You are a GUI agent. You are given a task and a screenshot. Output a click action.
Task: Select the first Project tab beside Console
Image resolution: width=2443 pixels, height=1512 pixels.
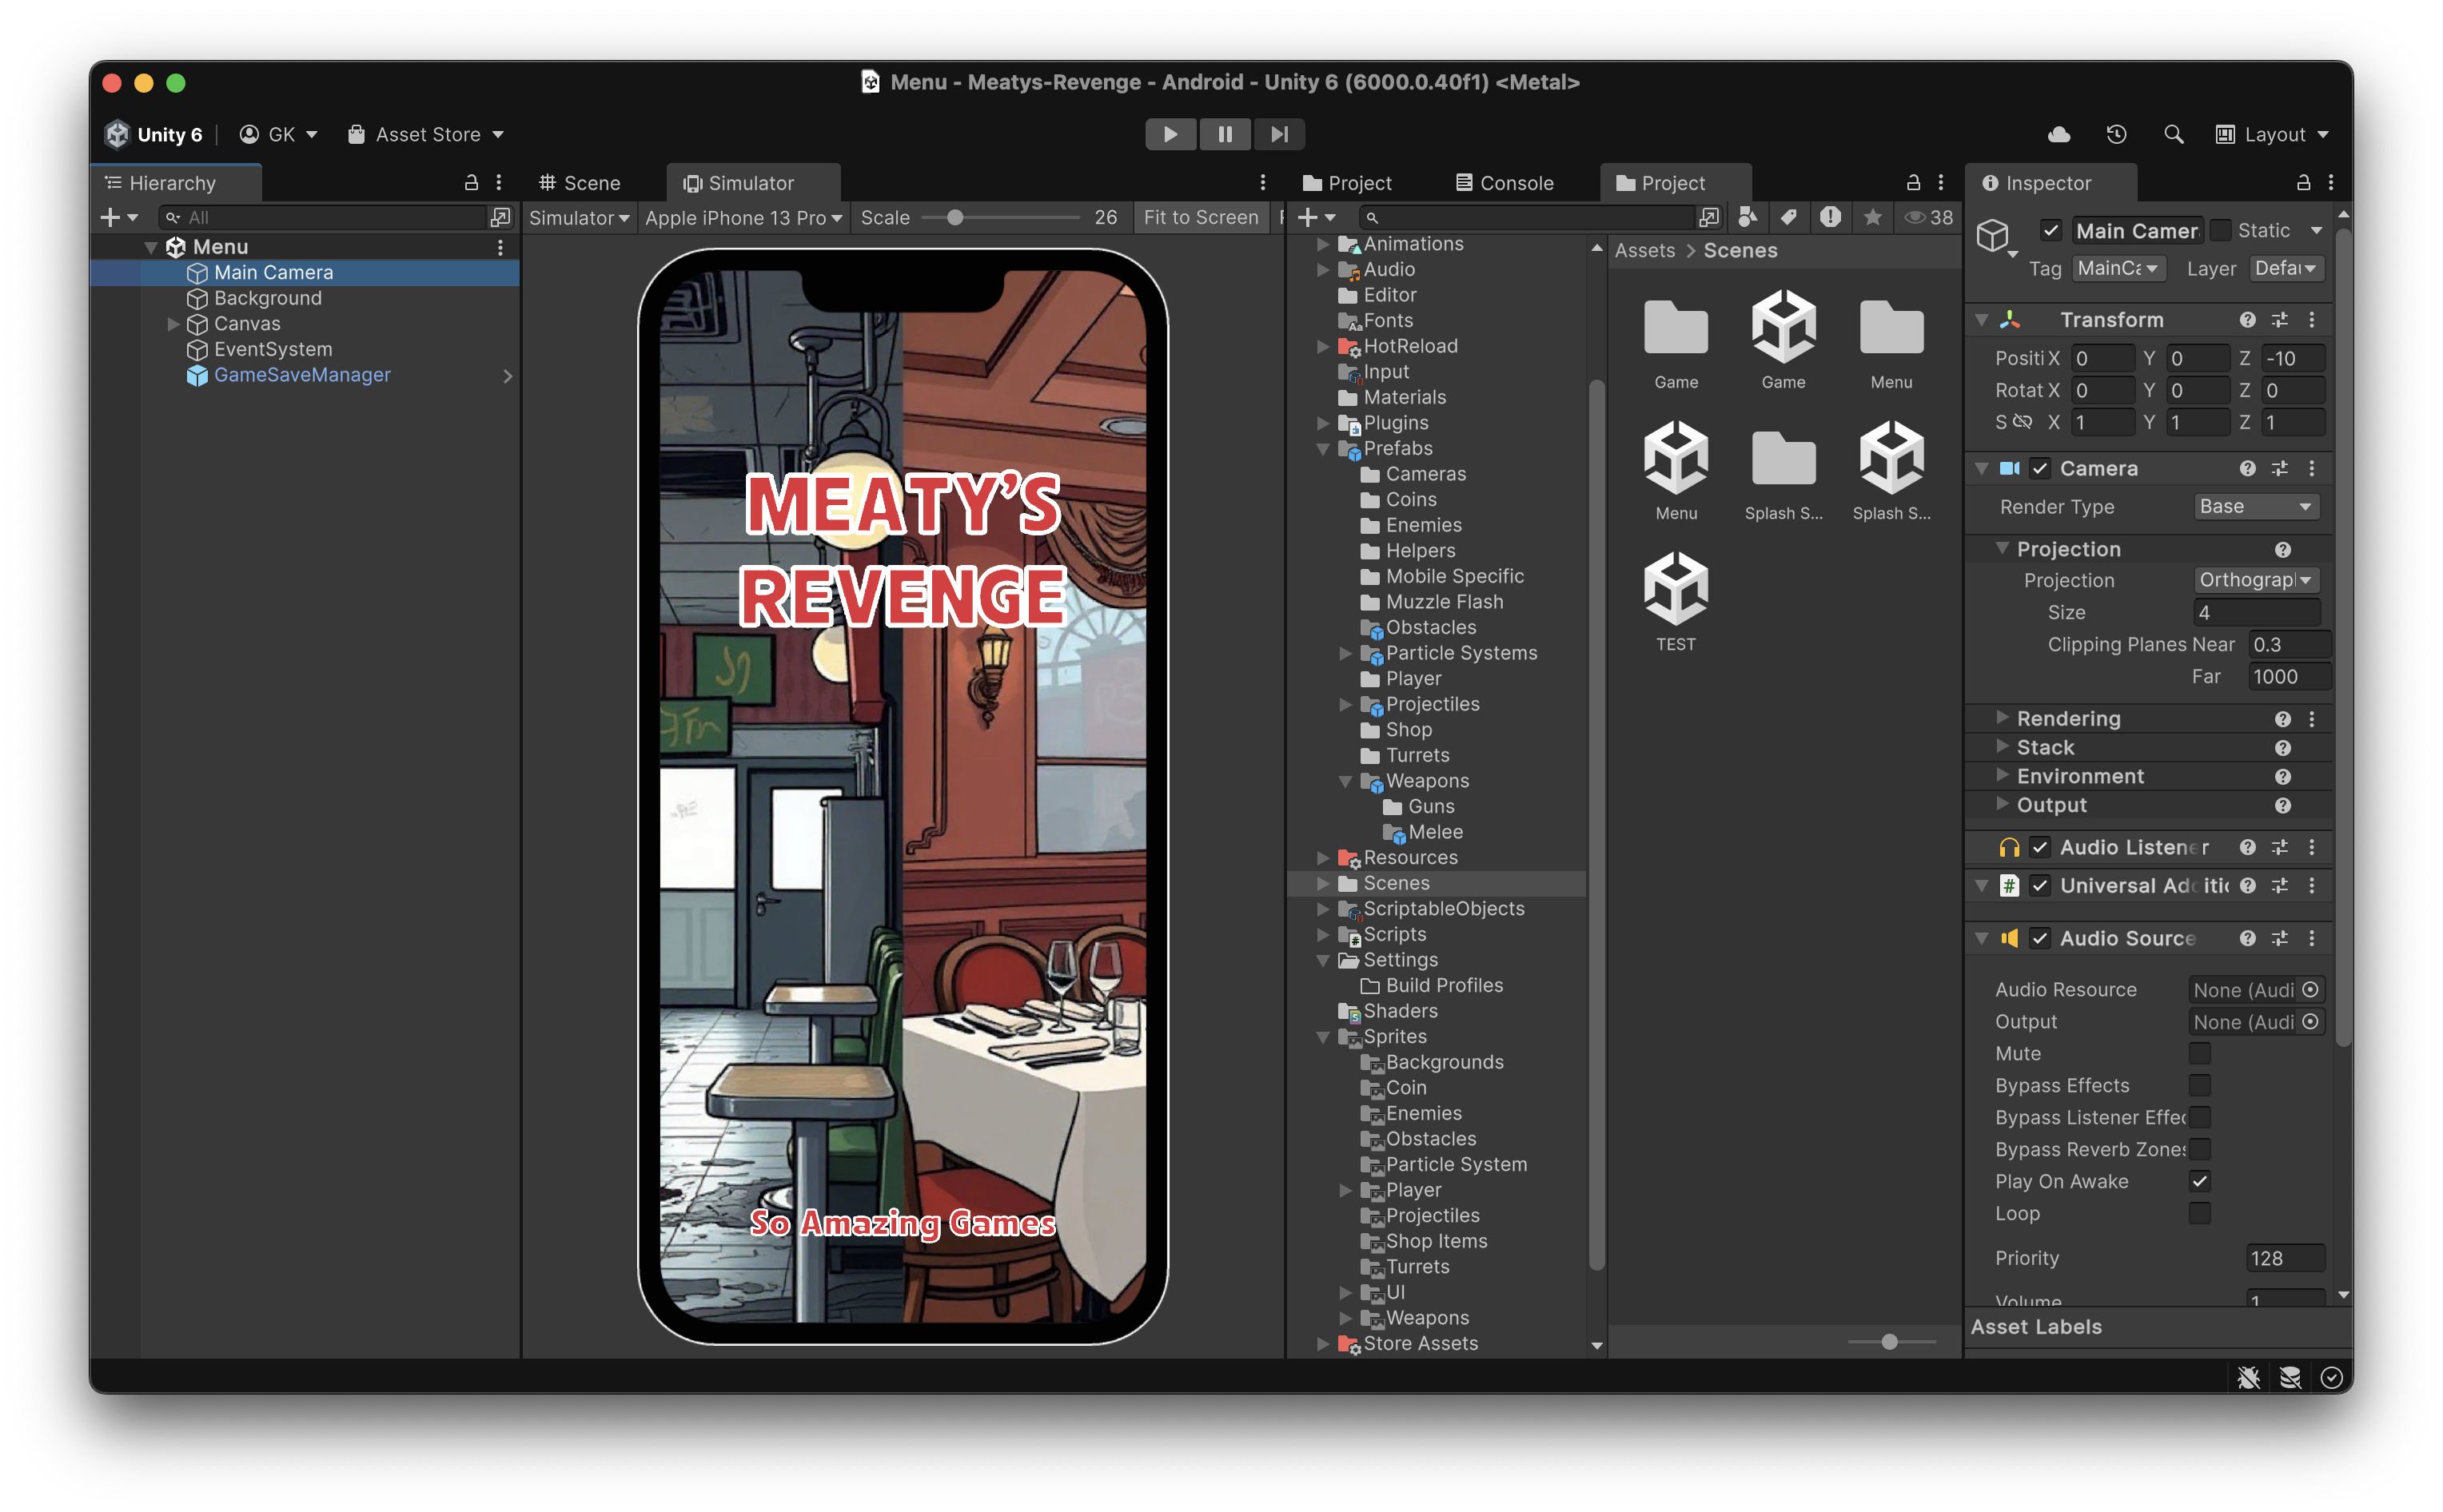(1347, 183)
